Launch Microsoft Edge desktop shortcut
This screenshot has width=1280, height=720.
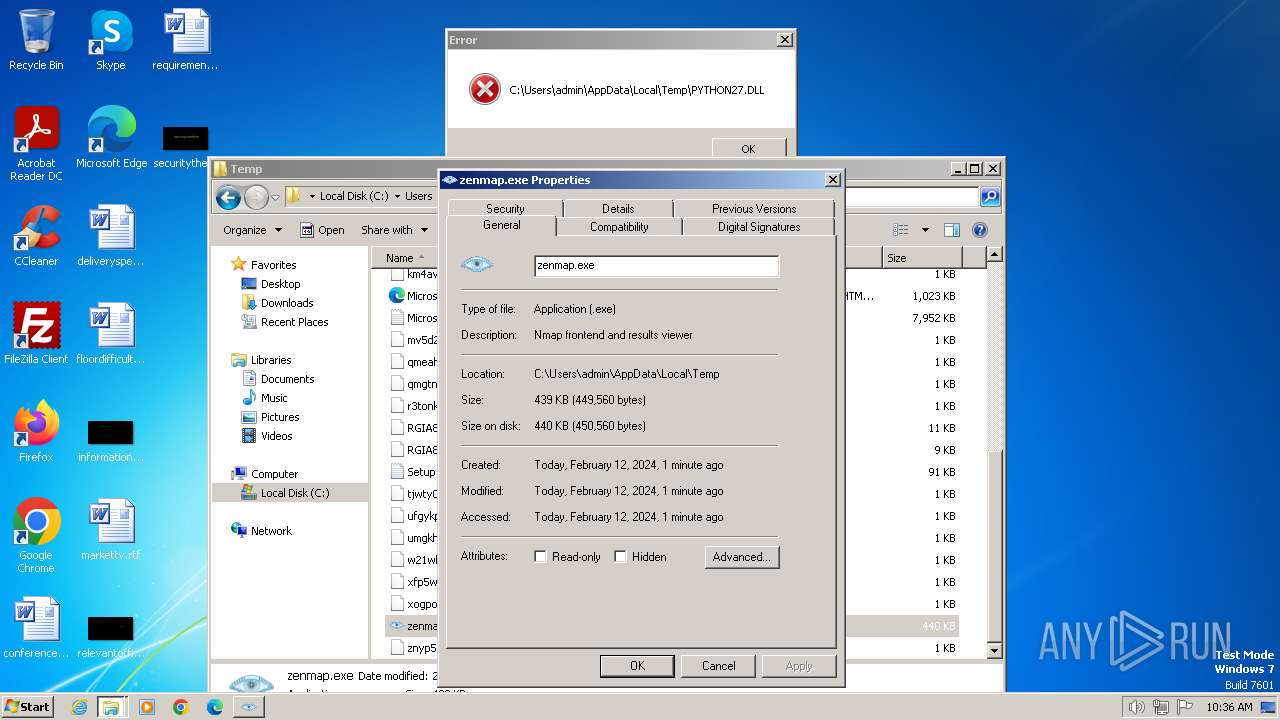pyautogui.click(x=111, y=138)
